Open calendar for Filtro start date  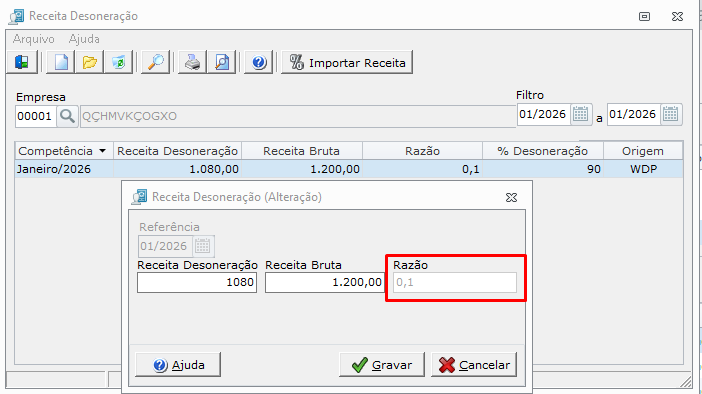[x=581, y=114]
